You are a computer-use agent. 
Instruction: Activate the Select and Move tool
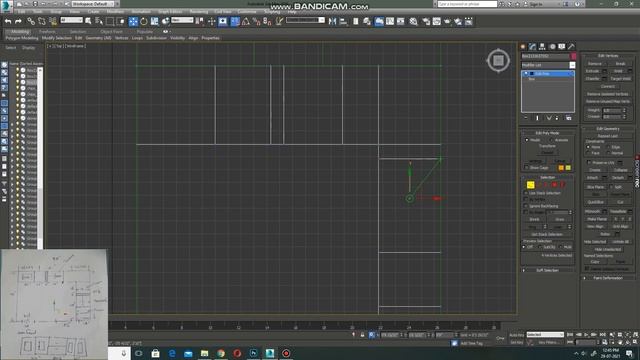[133, 21]
